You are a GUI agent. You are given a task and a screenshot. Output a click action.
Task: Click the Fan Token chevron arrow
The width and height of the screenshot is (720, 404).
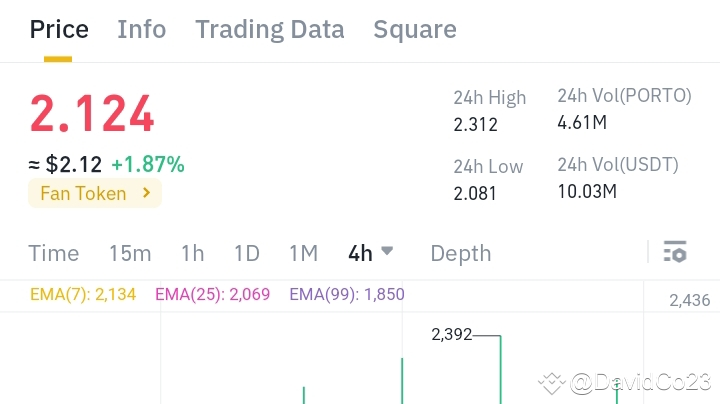146,193
